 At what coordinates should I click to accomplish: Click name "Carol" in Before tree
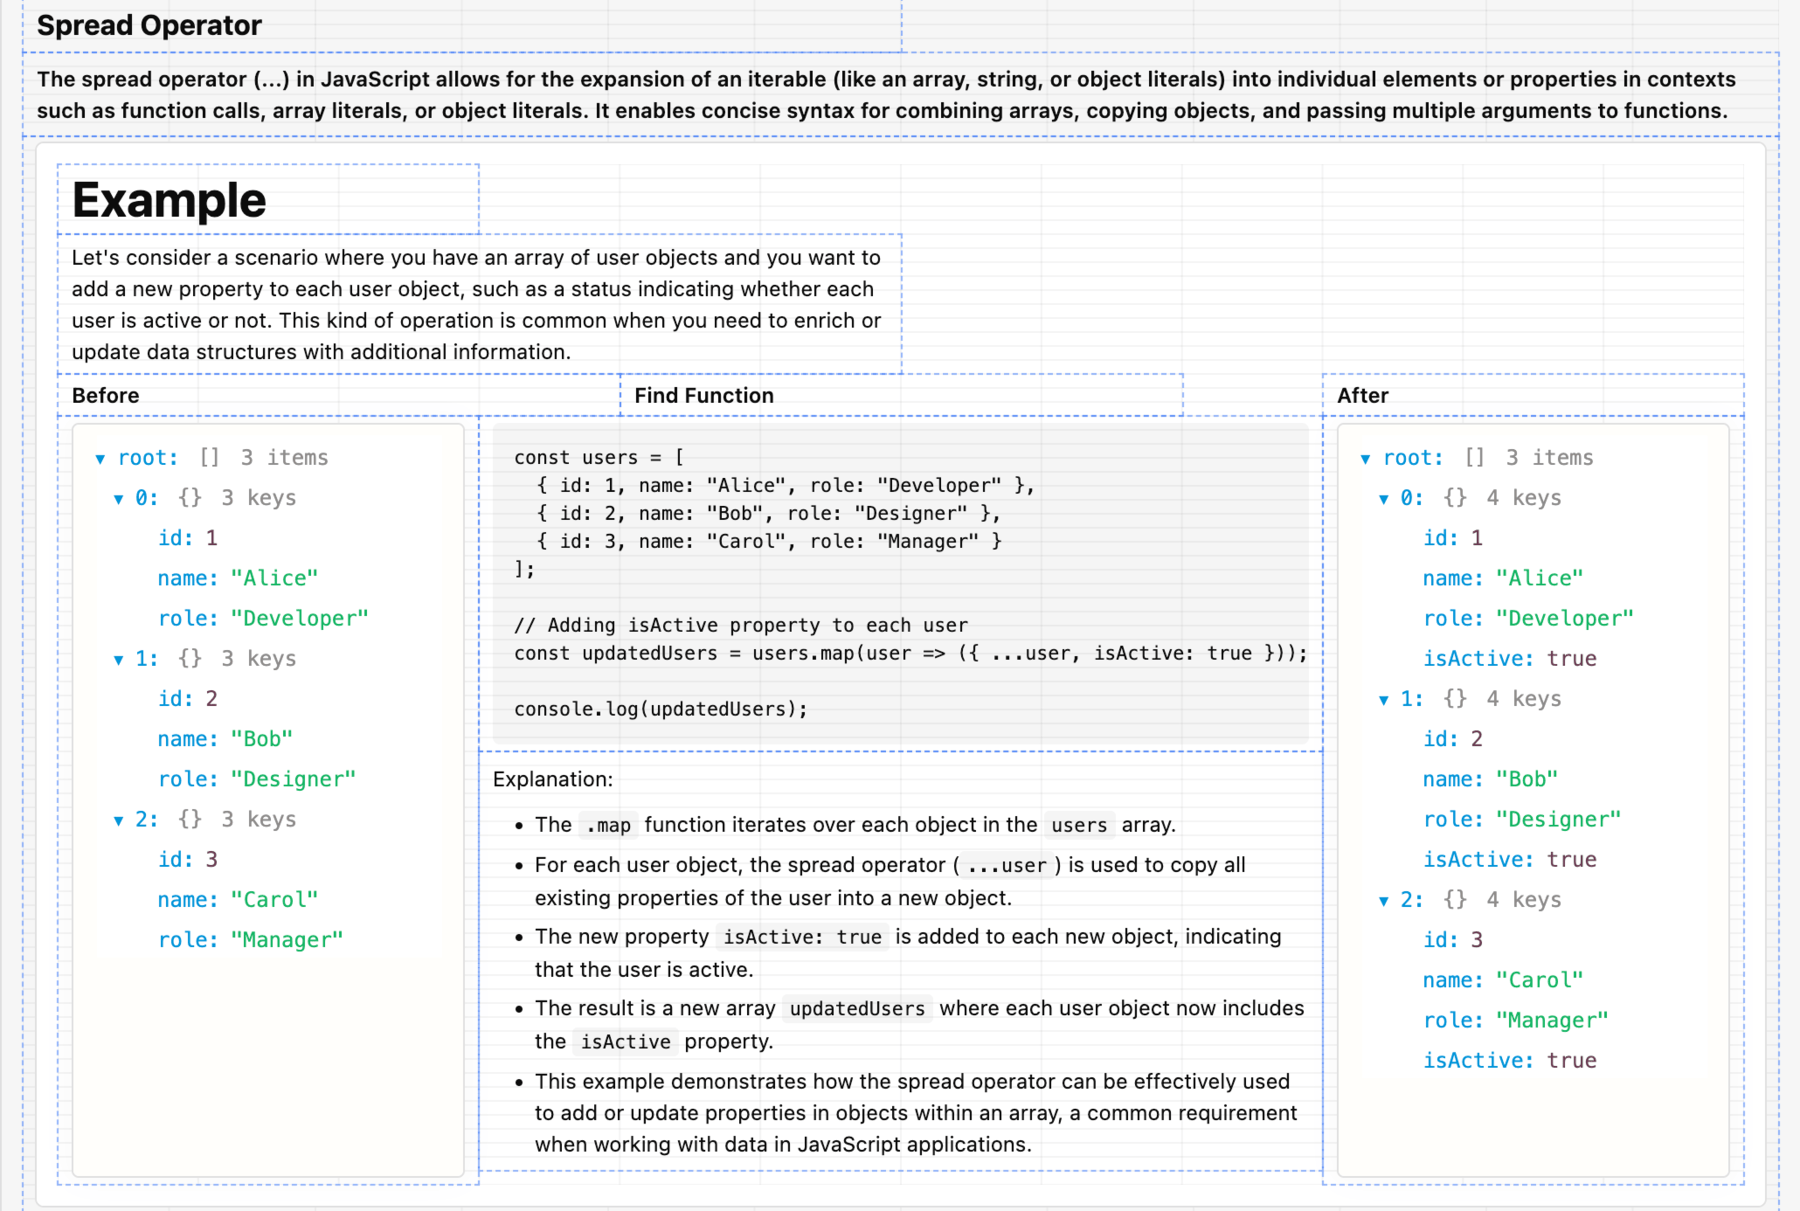click(x=238, y=900)
